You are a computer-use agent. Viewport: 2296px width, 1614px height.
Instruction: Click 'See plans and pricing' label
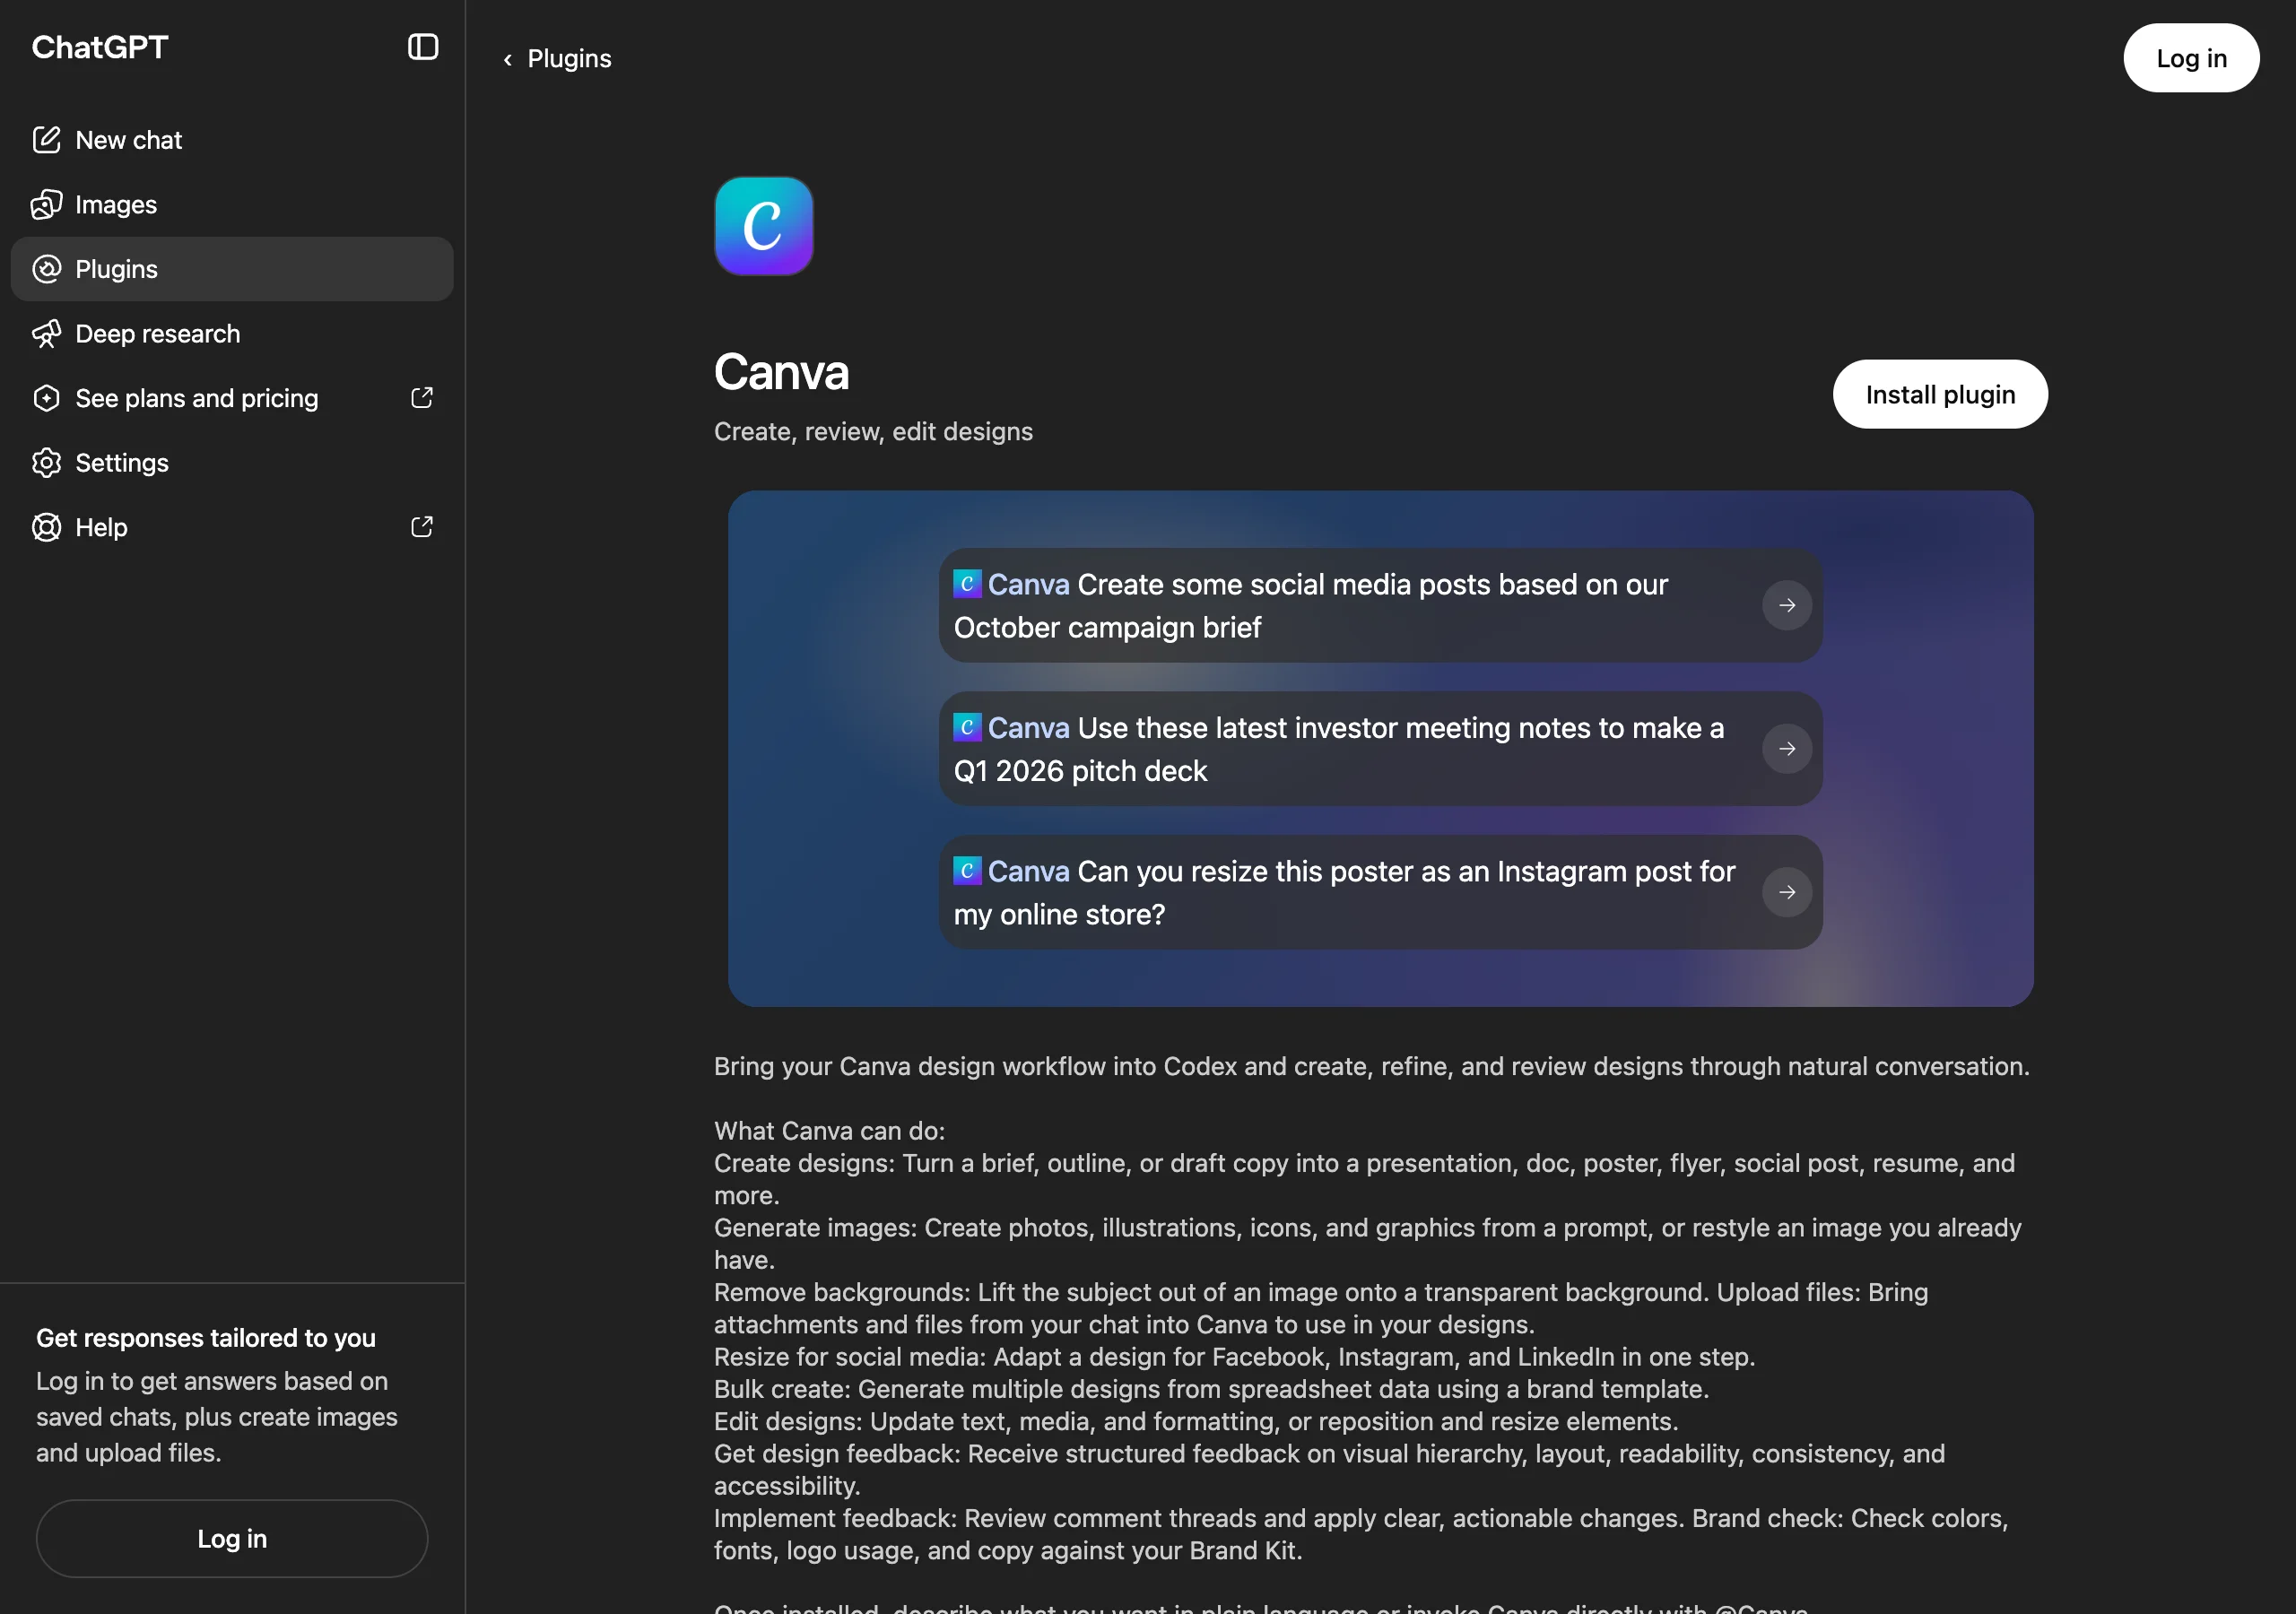click(197, 398)
